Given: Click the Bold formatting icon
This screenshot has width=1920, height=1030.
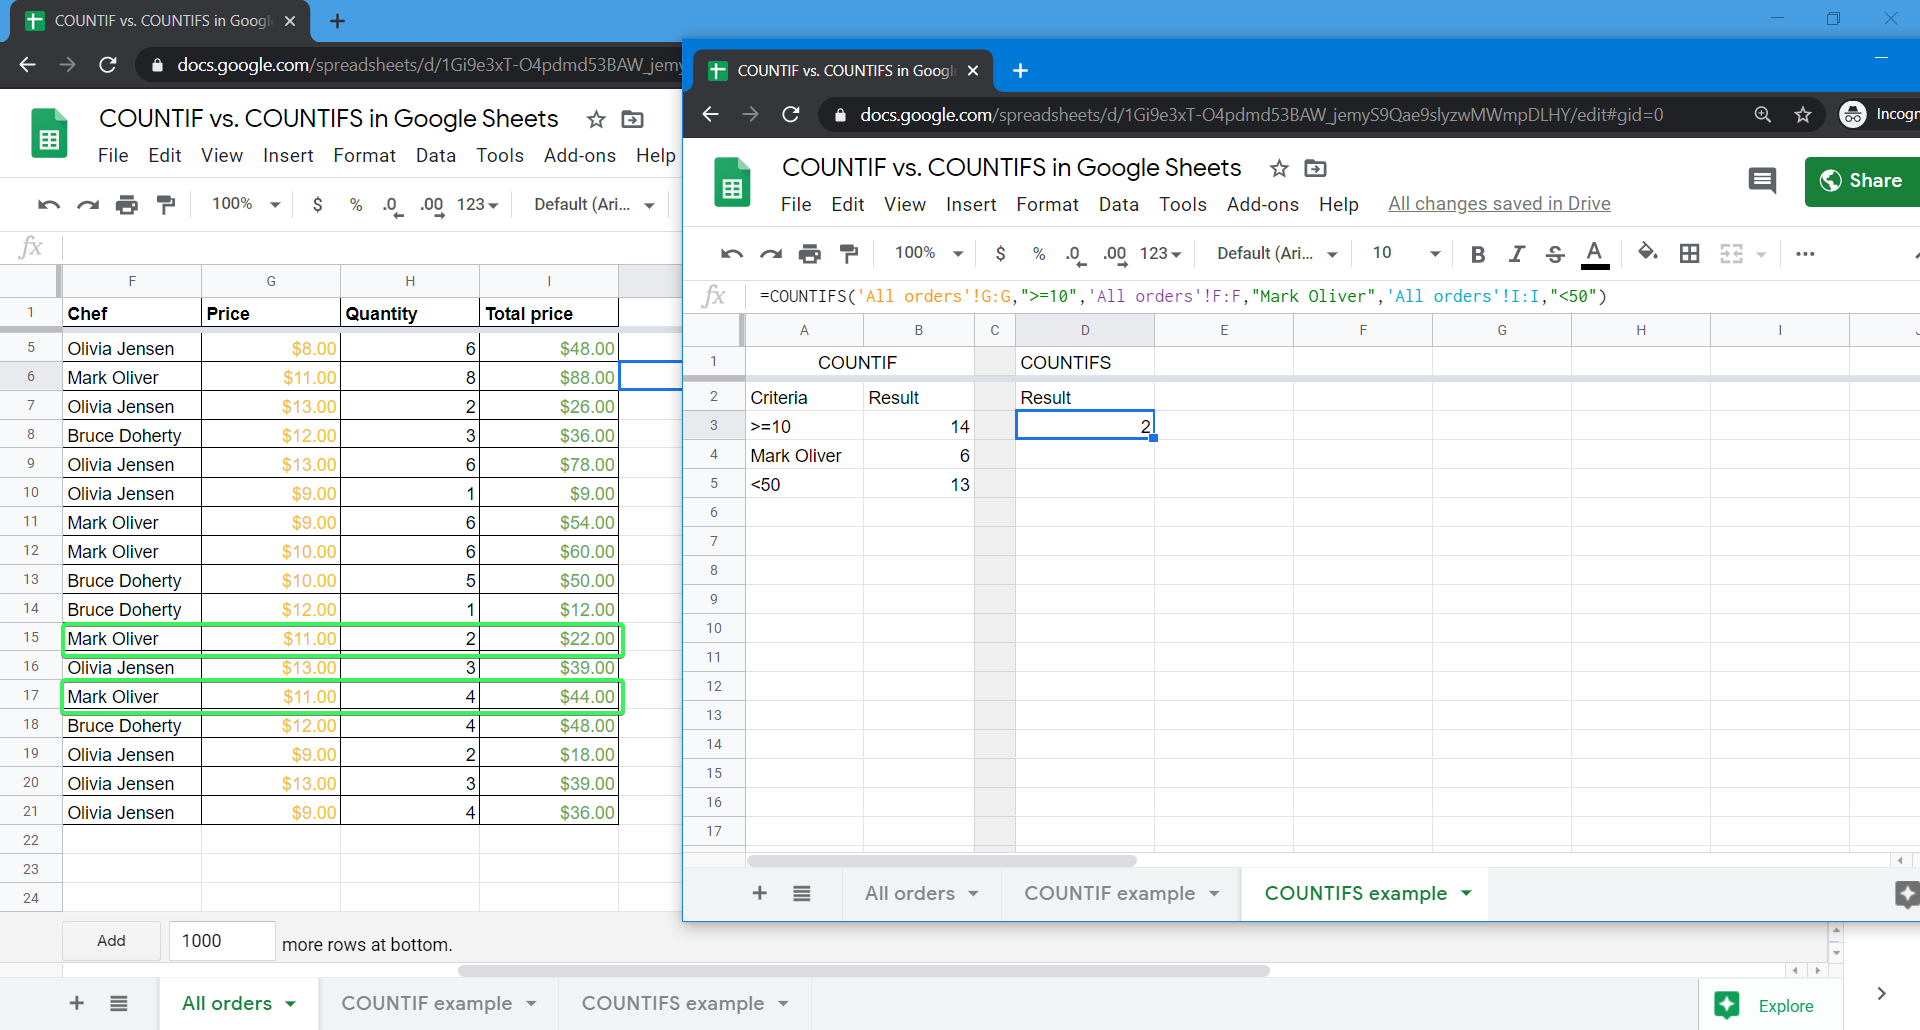Looking at the screenshot, I should pyautogui.click(x=1477, y=254).
